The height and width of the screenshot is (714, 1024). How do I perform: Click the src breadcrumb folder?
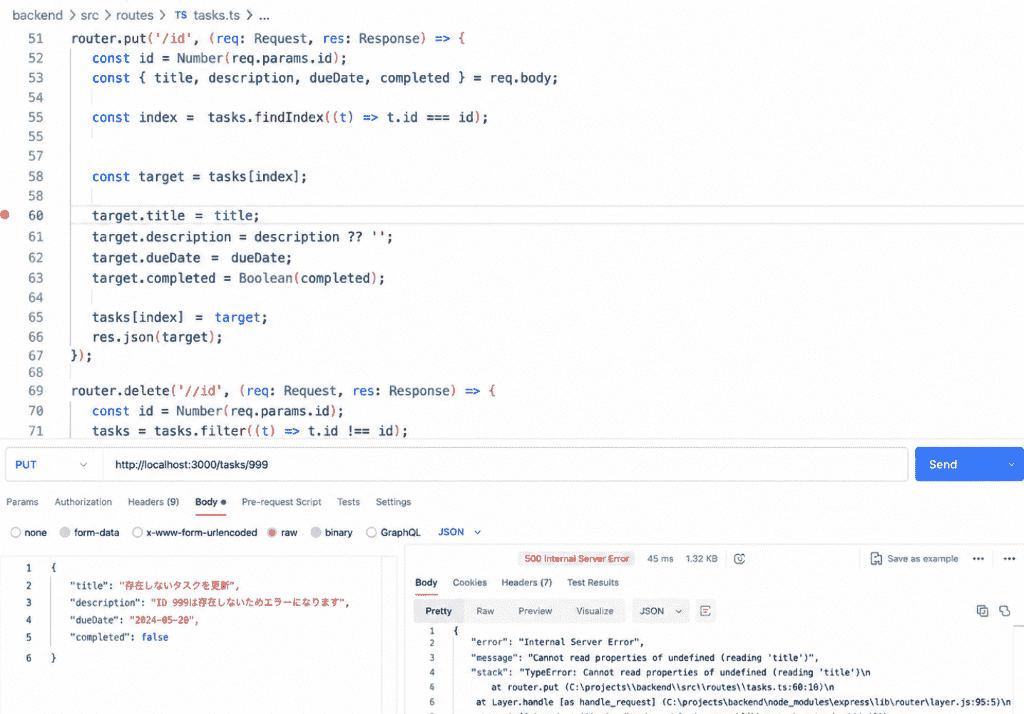pos(89,16)
